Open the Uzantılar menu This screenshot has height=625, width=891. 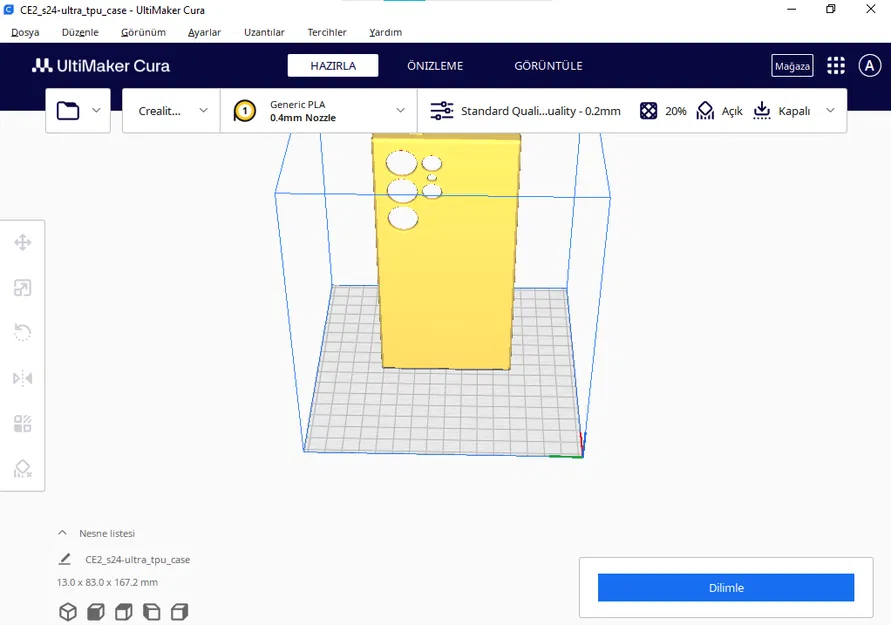coord(264,32)
